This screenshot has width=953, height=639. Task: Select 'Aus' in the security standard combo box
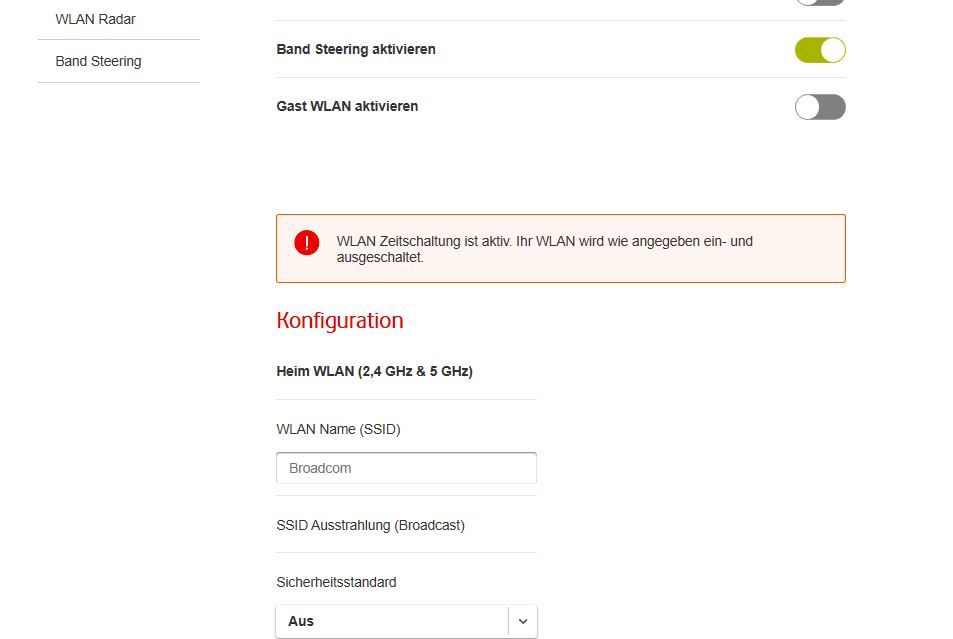406,621
